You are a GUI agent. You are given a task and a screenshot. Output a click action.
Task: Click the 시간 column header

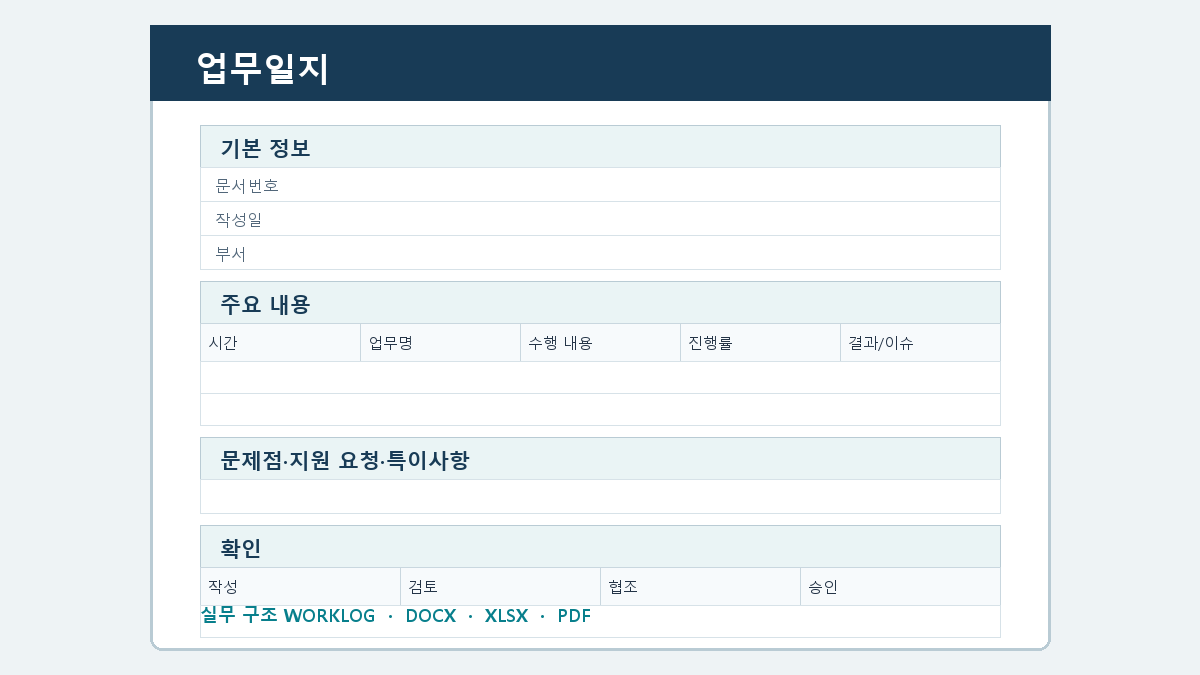(x=280, y=343)
